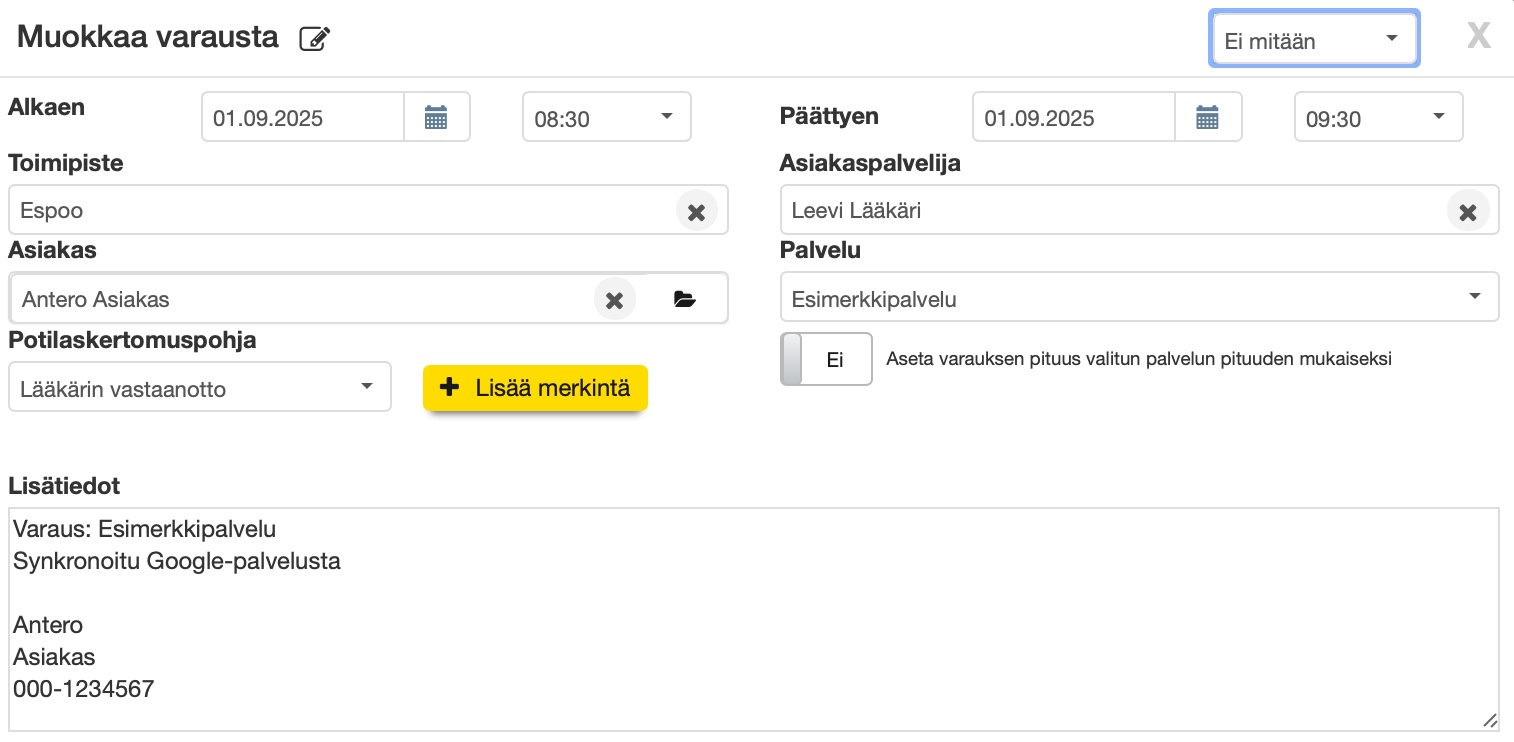
Task: Click the edit pencil icon beside Muokkaa varausta
Action: tap(315, 40)
